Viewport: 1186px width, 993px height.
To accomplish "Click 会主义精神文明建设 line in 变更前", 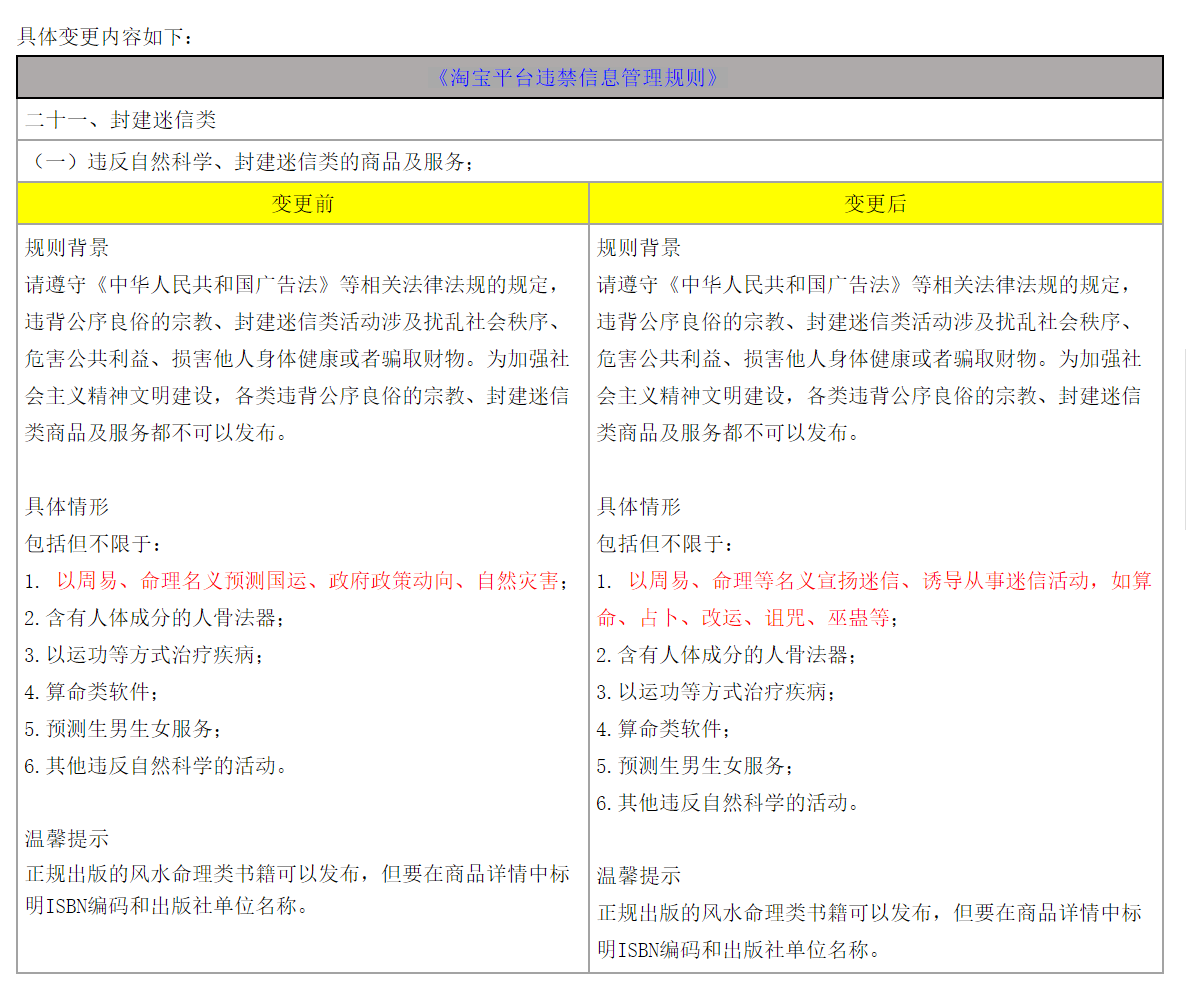I will [297, 396].
